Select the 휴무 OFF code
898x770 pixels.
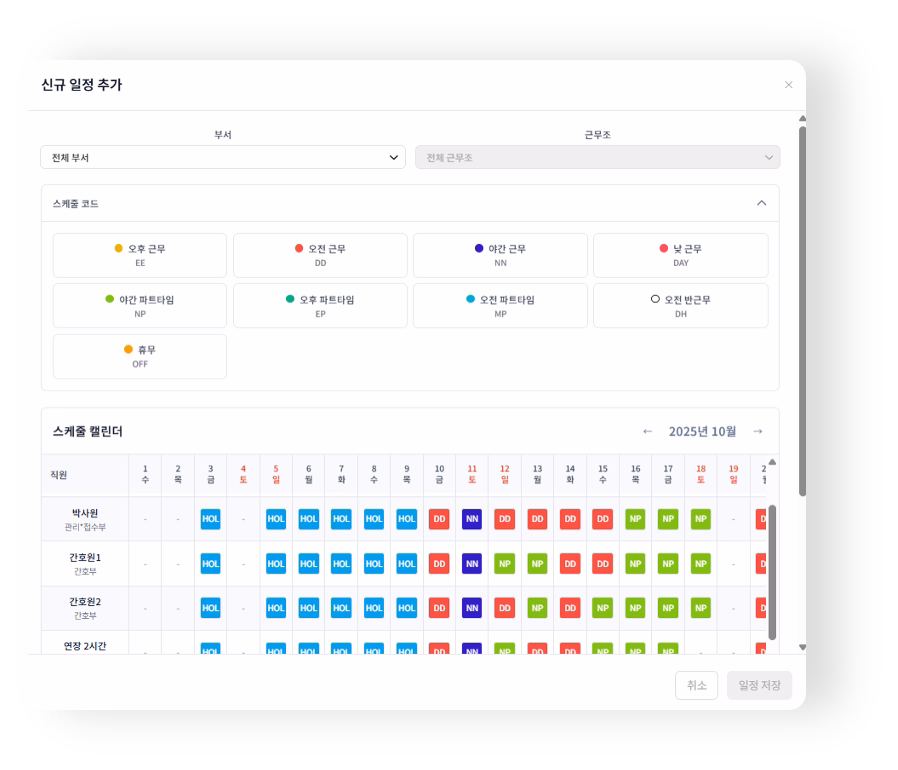coord(140,356)
